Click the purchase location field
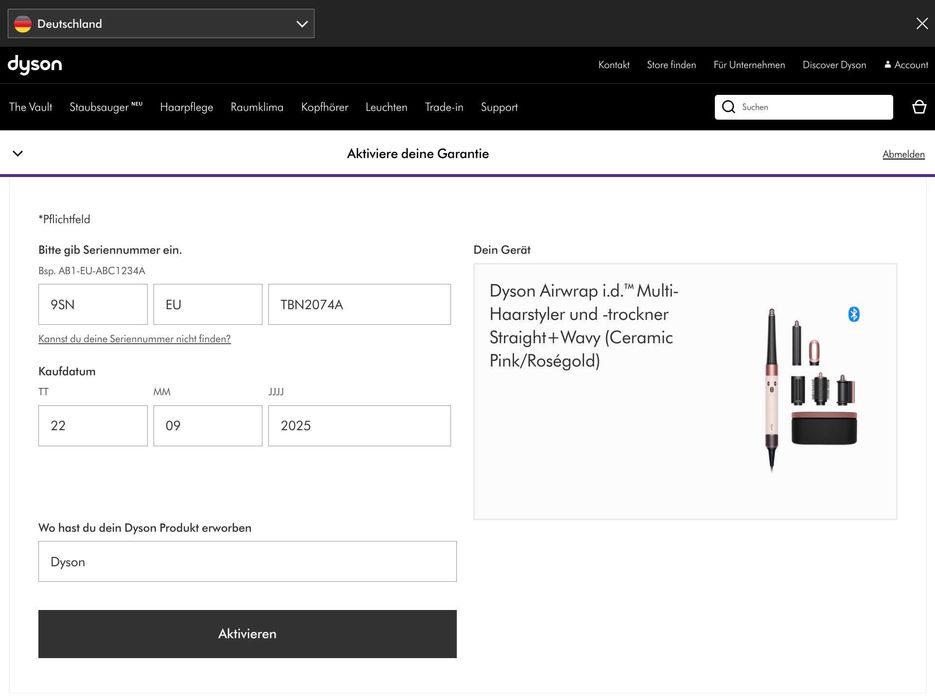 click(x=247, y=562)
